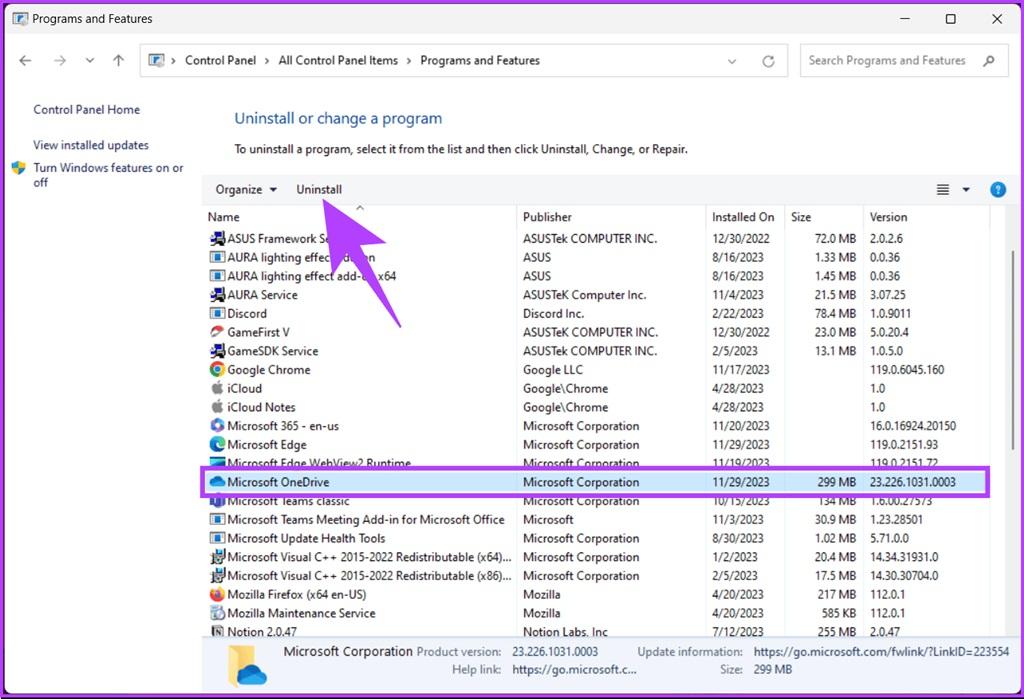Click the Control Panel icon in address bar

157,61
